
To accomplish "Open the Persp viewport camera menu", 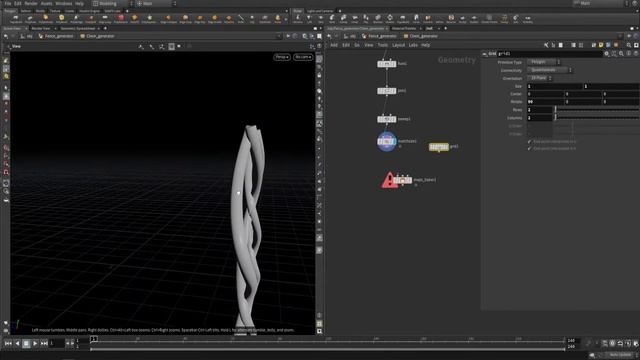I will (x=282, y=57).
